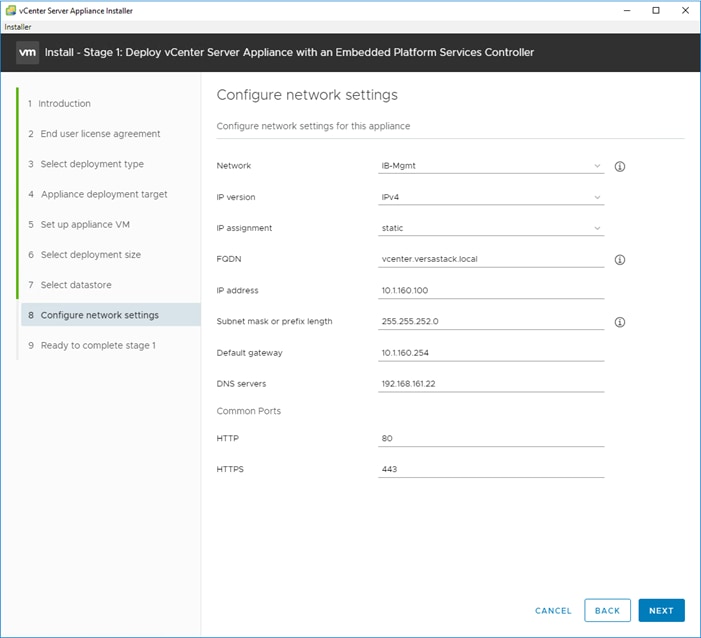
Task: Open the IP assignment dropdown showing static
Action: point(491,228)
